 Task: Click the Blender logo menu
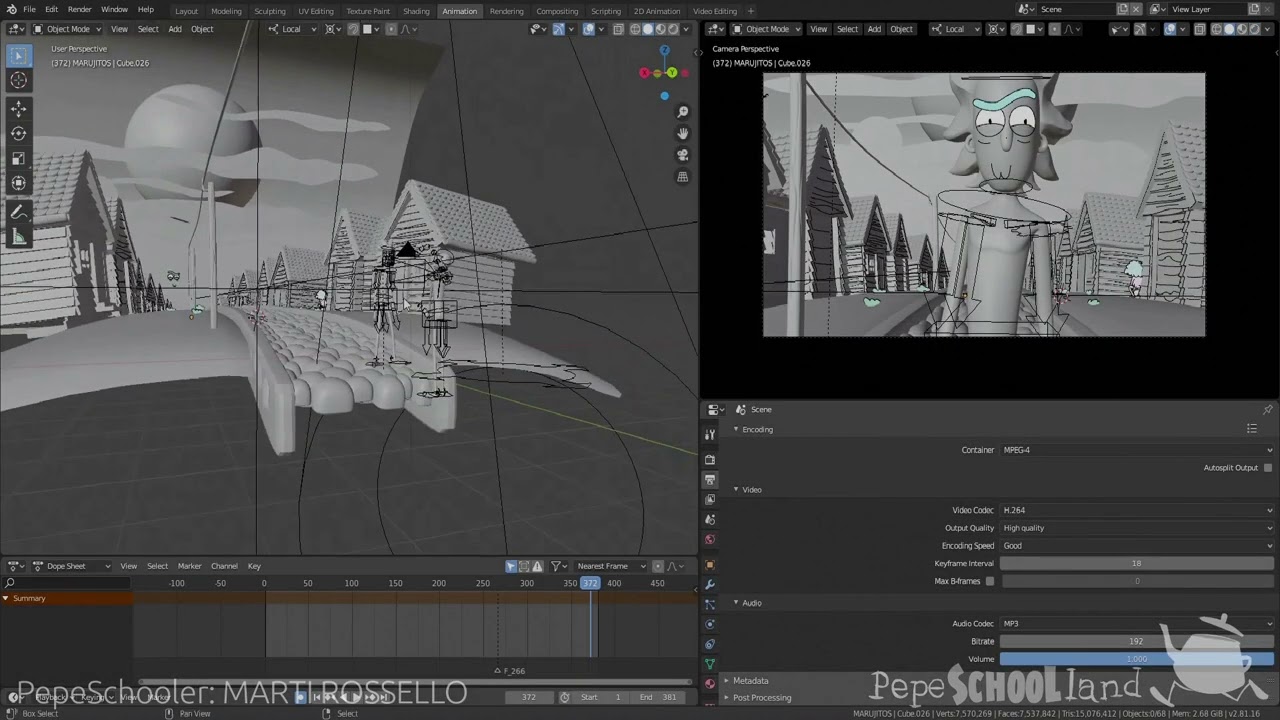(x=11, y=9)
